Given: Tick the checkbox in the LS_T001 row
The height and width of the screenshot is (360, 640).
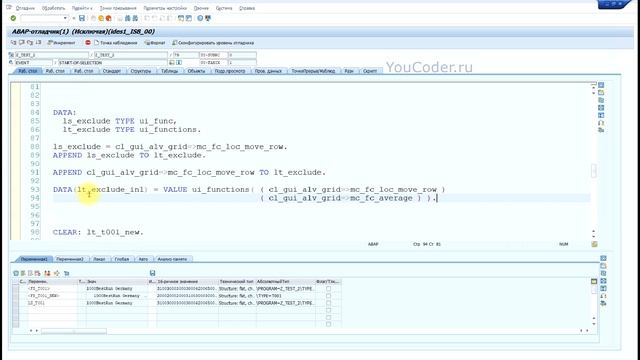Looking at the screenshot, I should tap(328, 303).
